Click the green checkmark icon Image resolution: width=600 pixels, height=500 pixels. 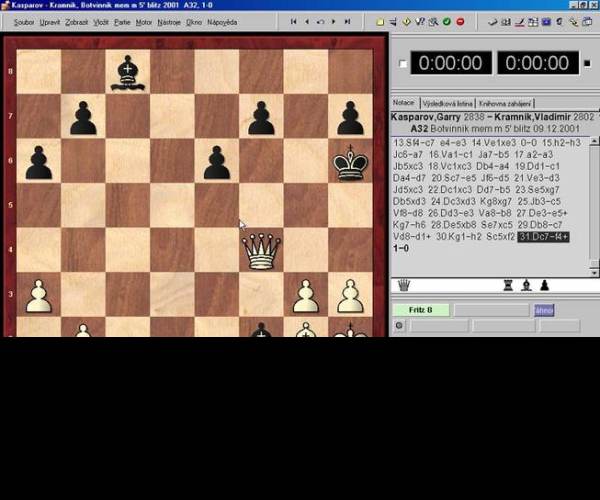click(447, 22)
